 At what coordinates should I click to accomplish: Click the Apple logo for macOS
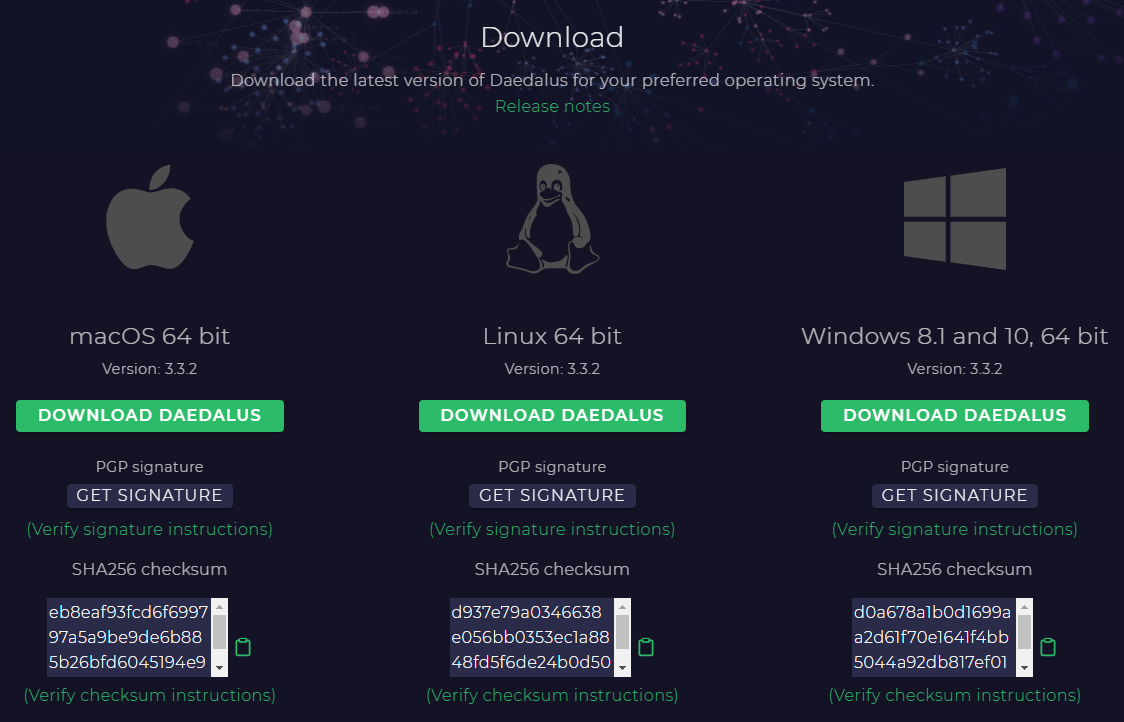(x=150, y=217)
